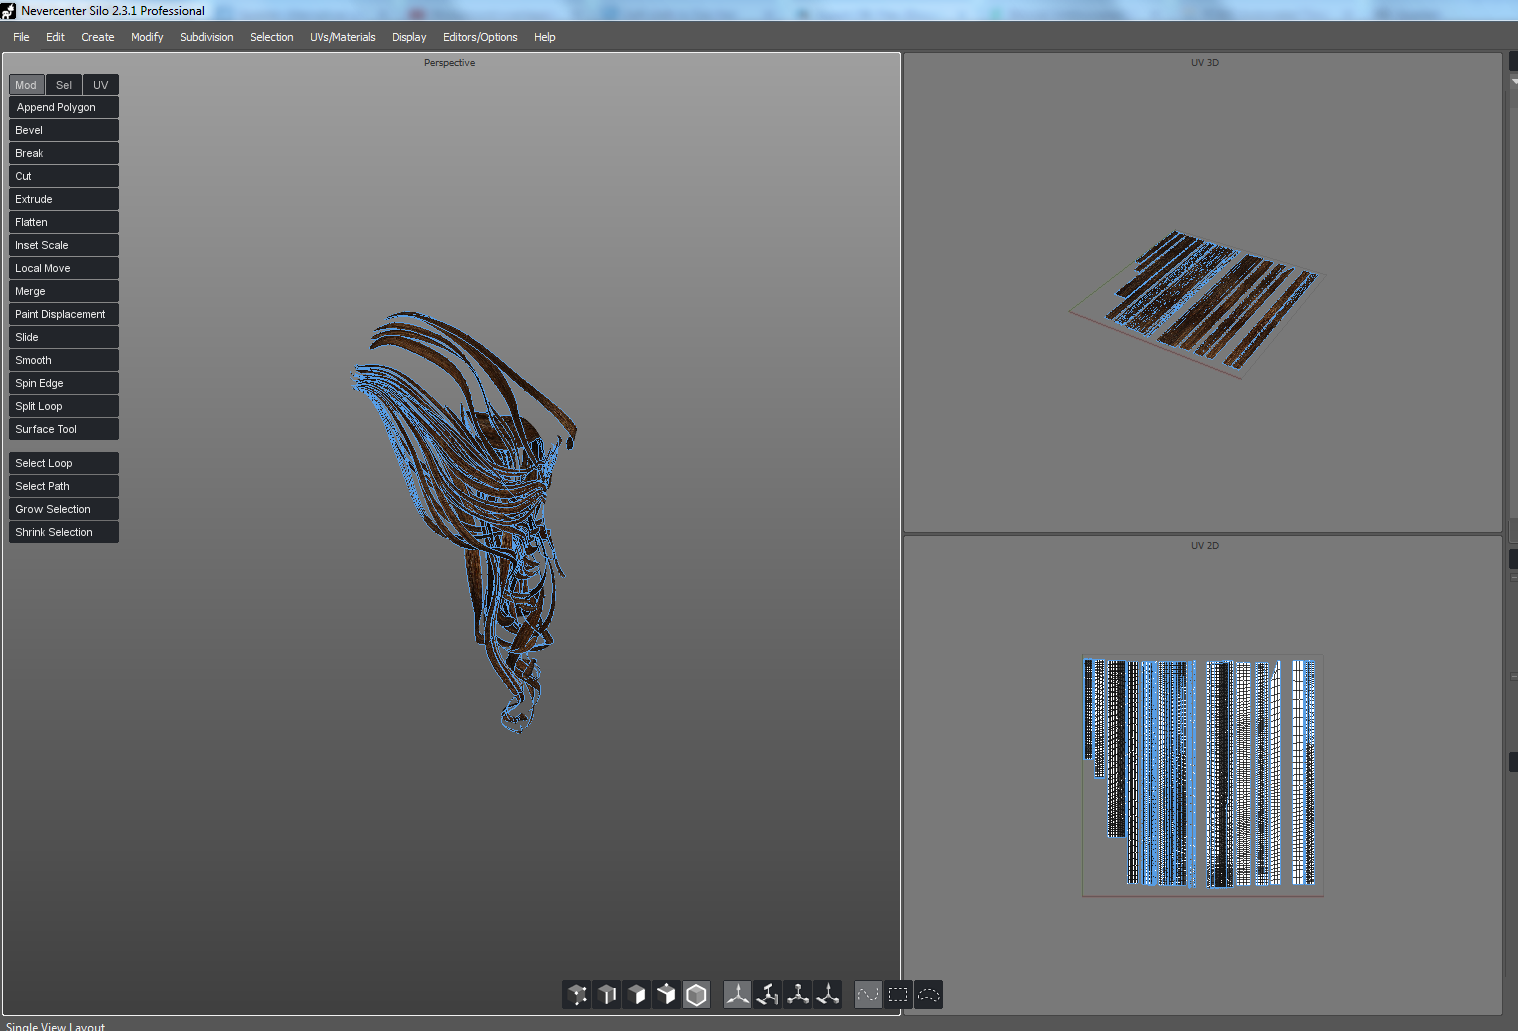Activate face selection mode icon

pos(637,995)
